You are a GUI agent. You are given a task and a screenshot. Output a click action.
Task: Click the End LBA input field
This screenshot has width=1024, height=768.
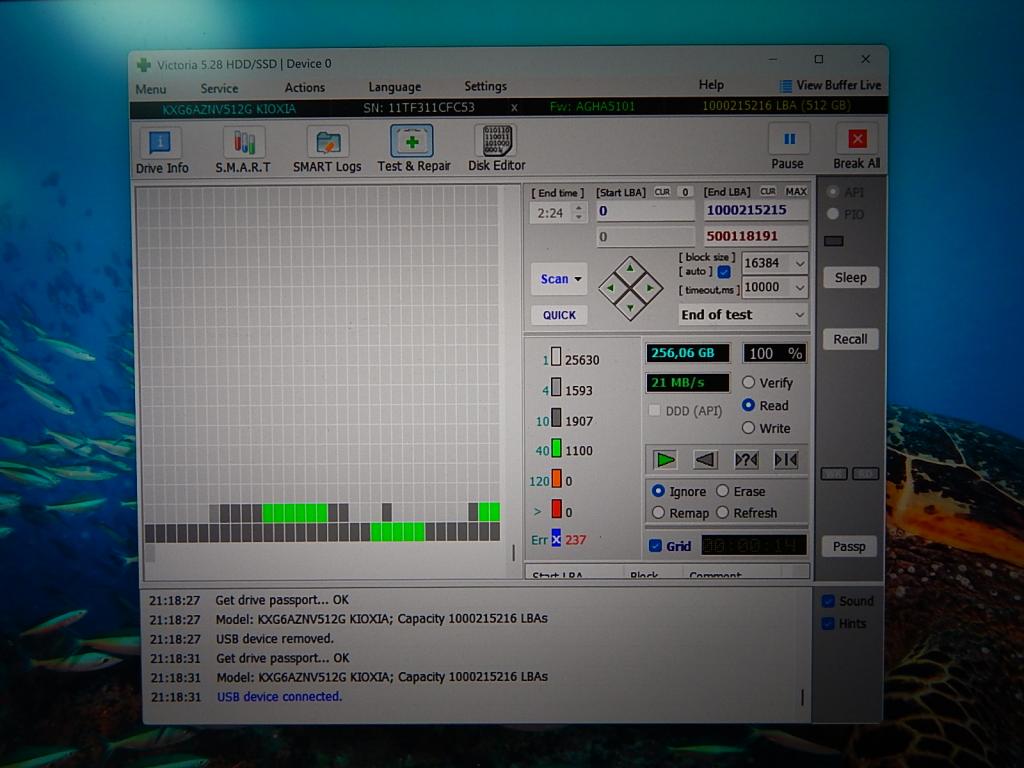(x=754, y=211)
